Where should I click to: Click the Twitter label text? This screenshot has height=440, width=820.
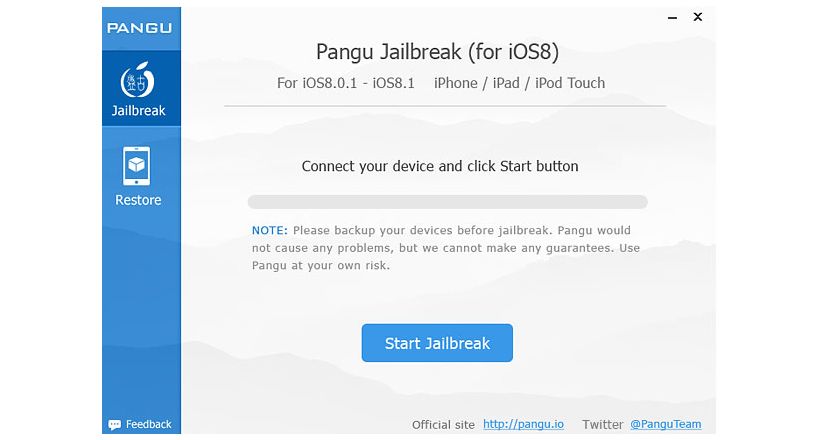(603, 424)
